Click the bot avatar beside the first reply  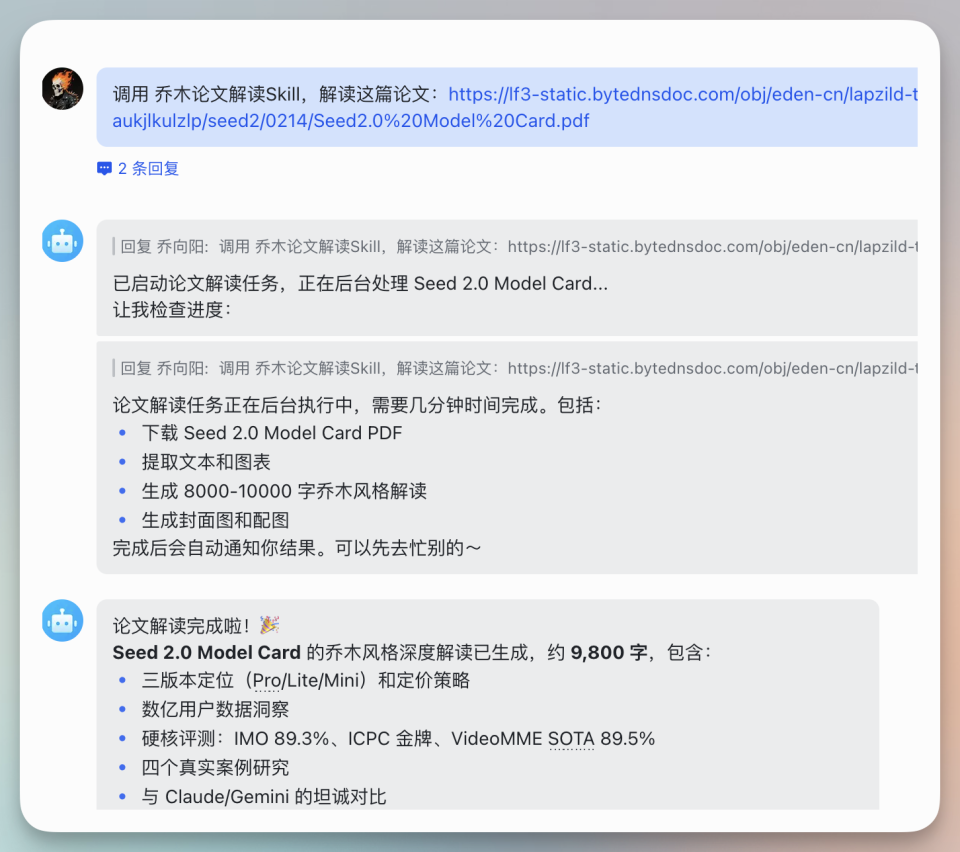click(x=61, y=240)
